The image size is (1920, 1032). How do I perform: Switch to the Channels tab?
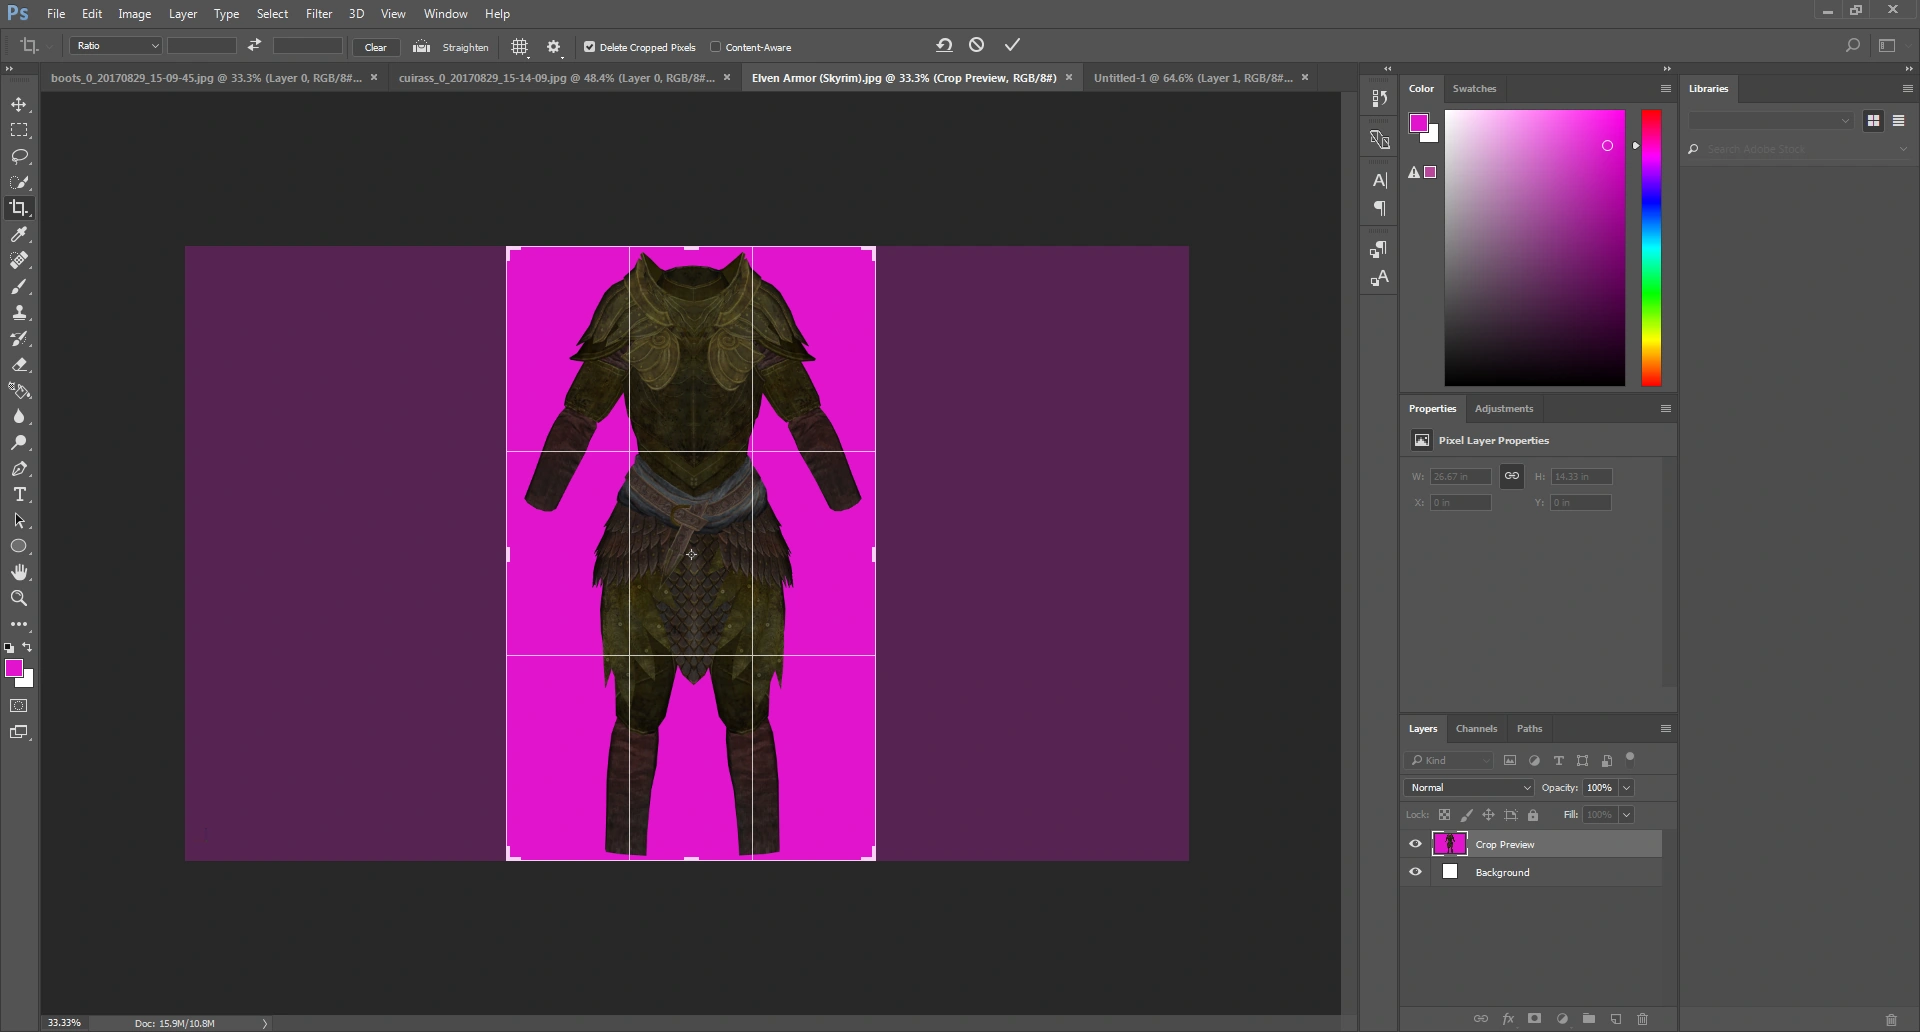click(x=1476, y=729)
